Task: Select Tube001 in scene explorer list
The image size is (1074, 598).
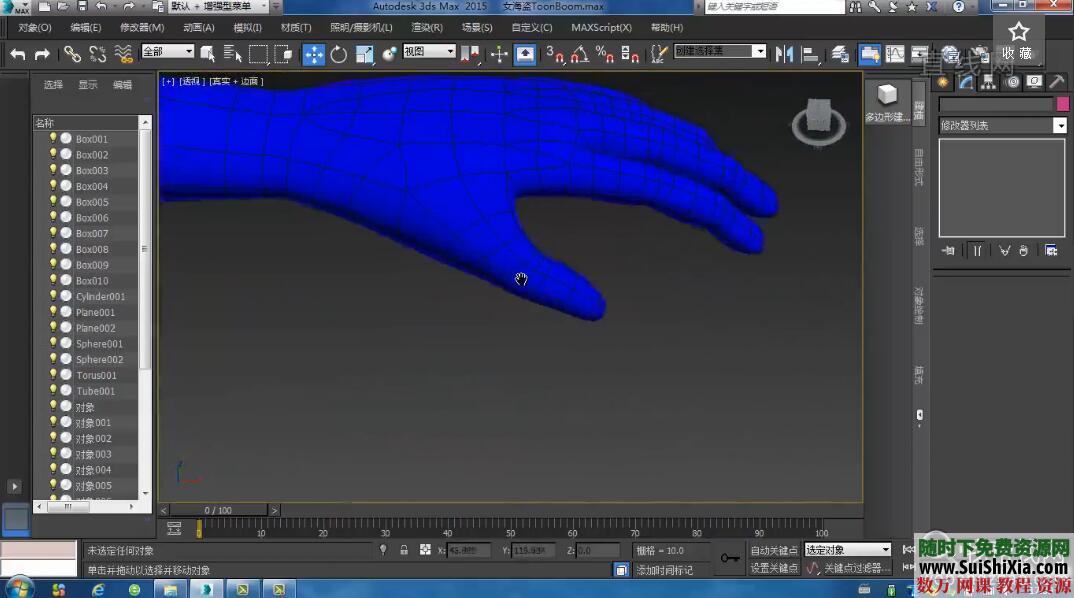Action: 95,391
